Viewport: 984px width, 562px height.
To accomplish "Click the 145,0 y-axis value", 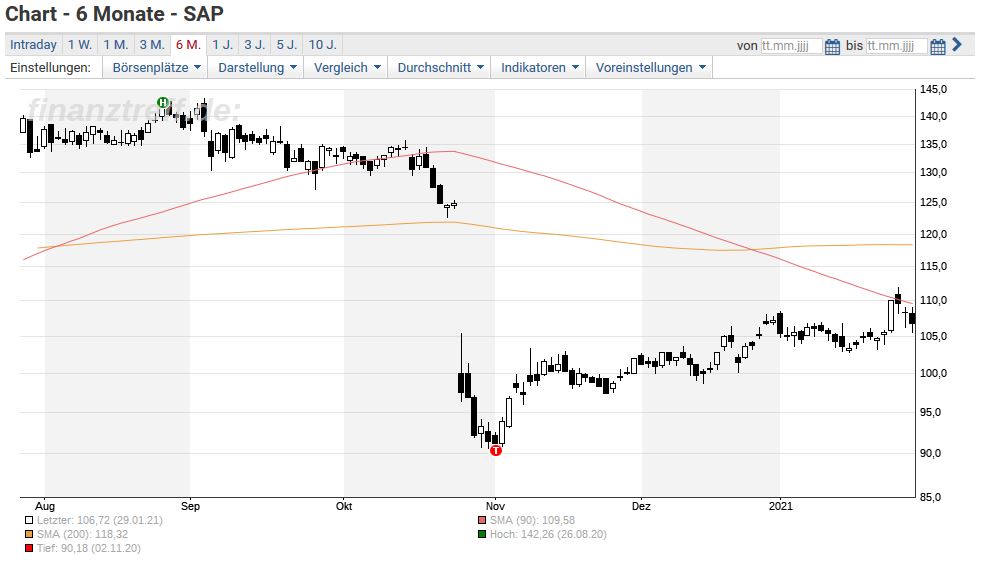I will tap(933, 90).
